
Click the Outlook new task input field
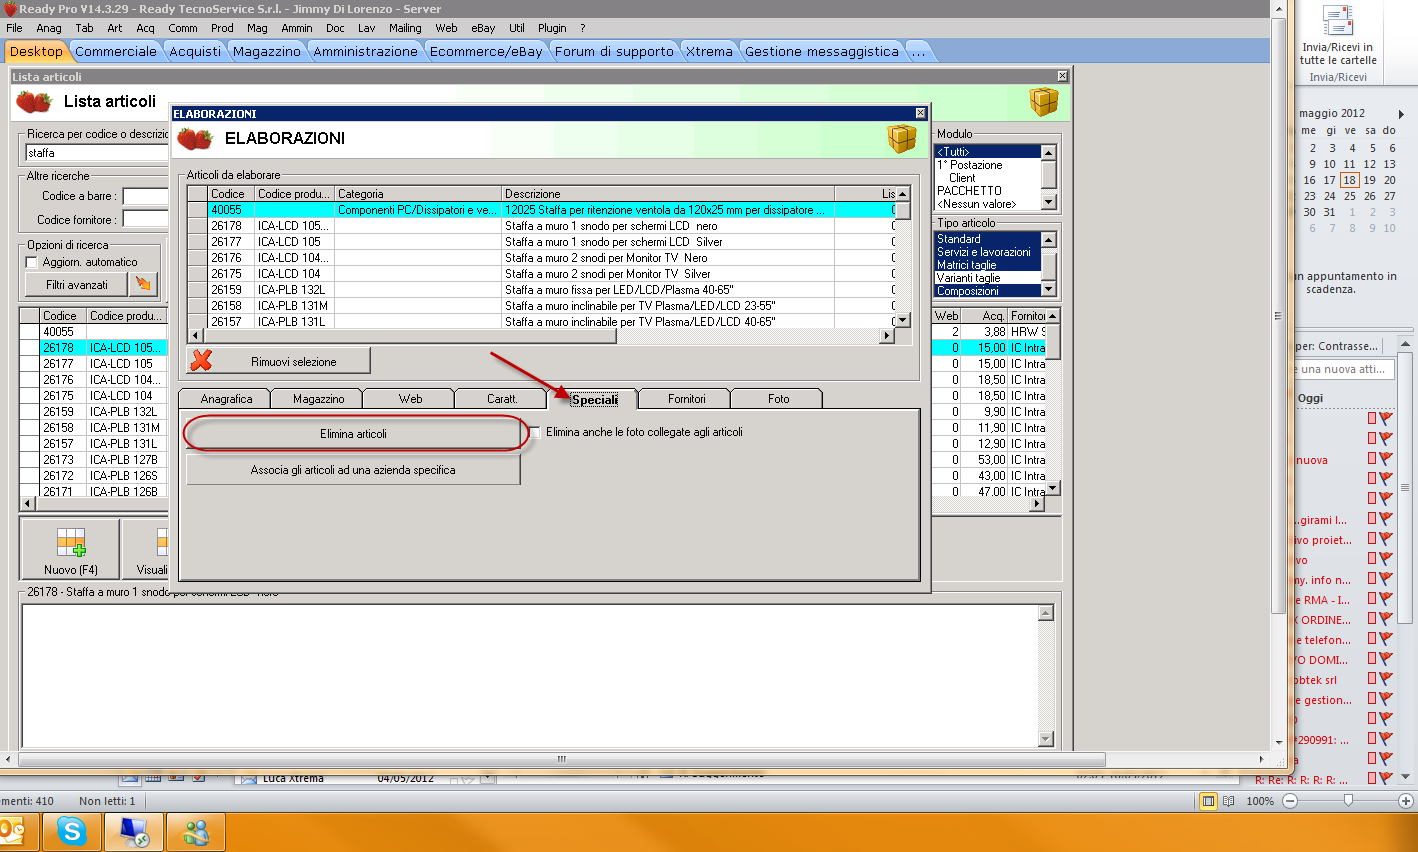tap(1344, 369)
